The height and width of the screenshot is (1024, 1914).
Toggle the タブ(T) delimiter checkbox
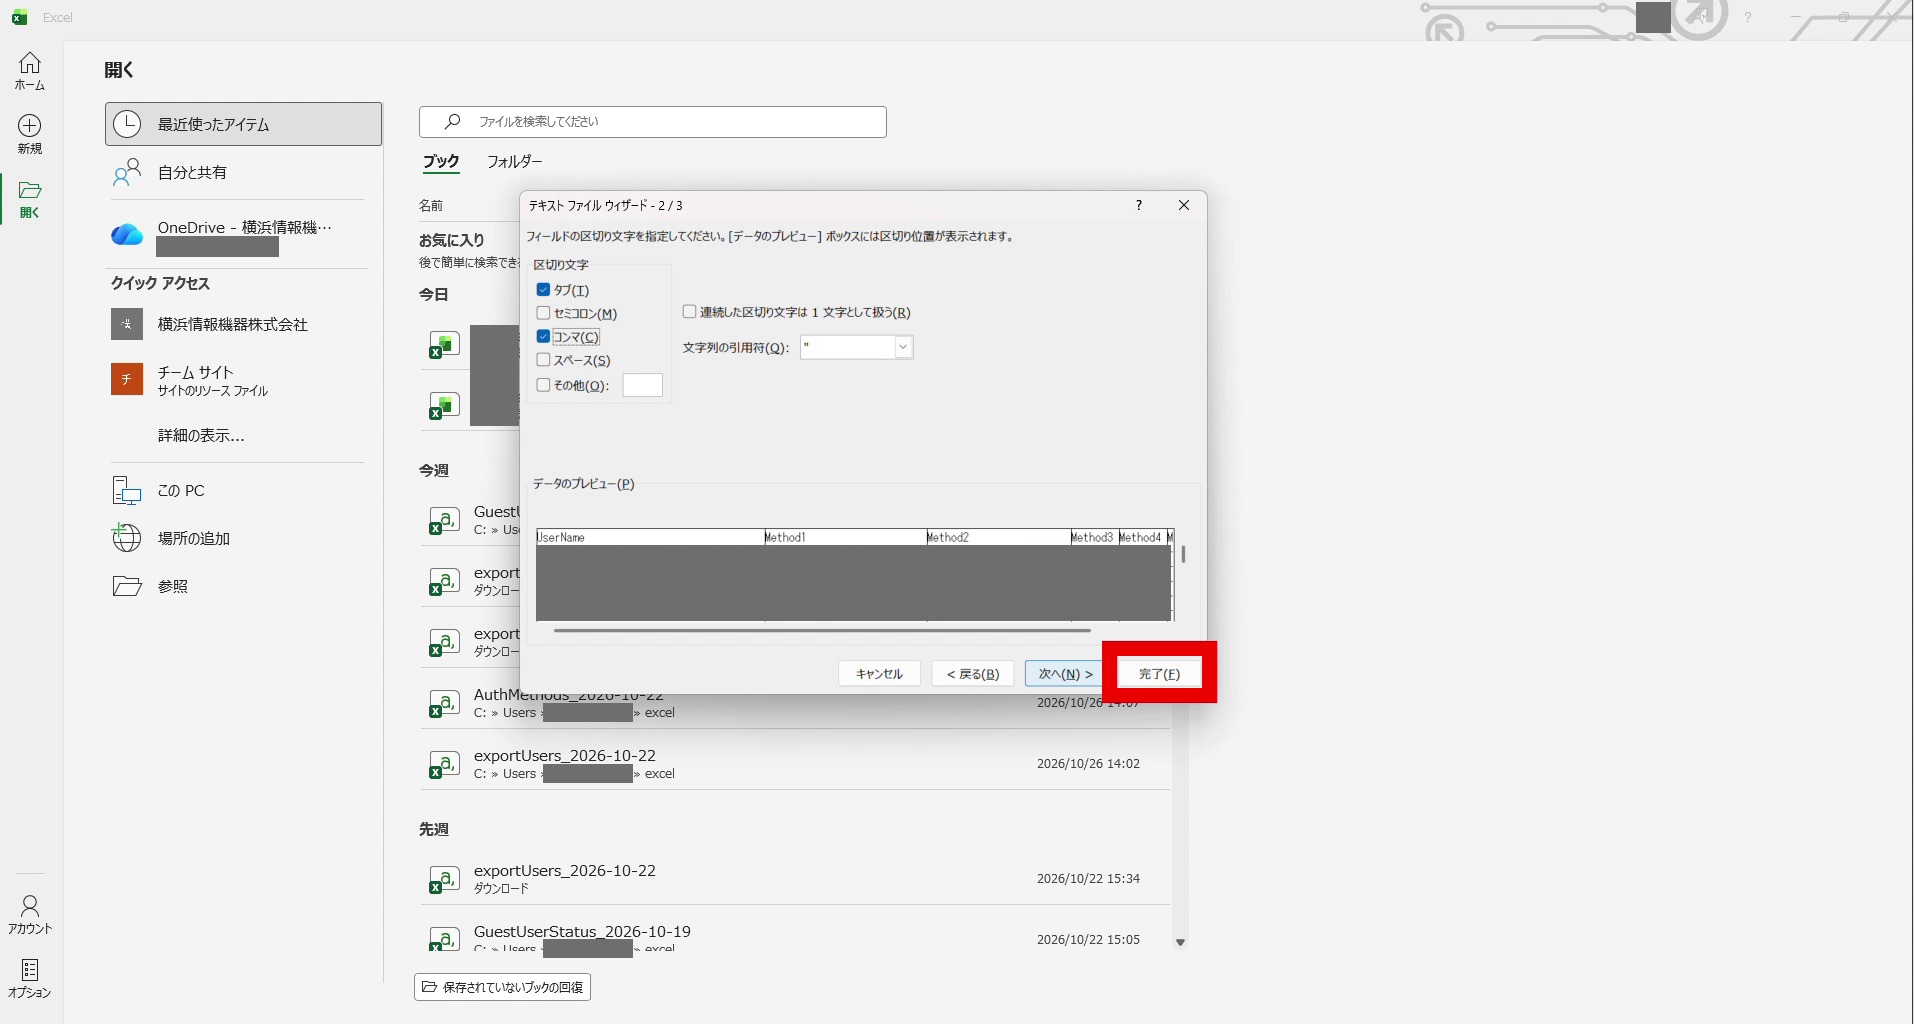(x=543, y=290)
